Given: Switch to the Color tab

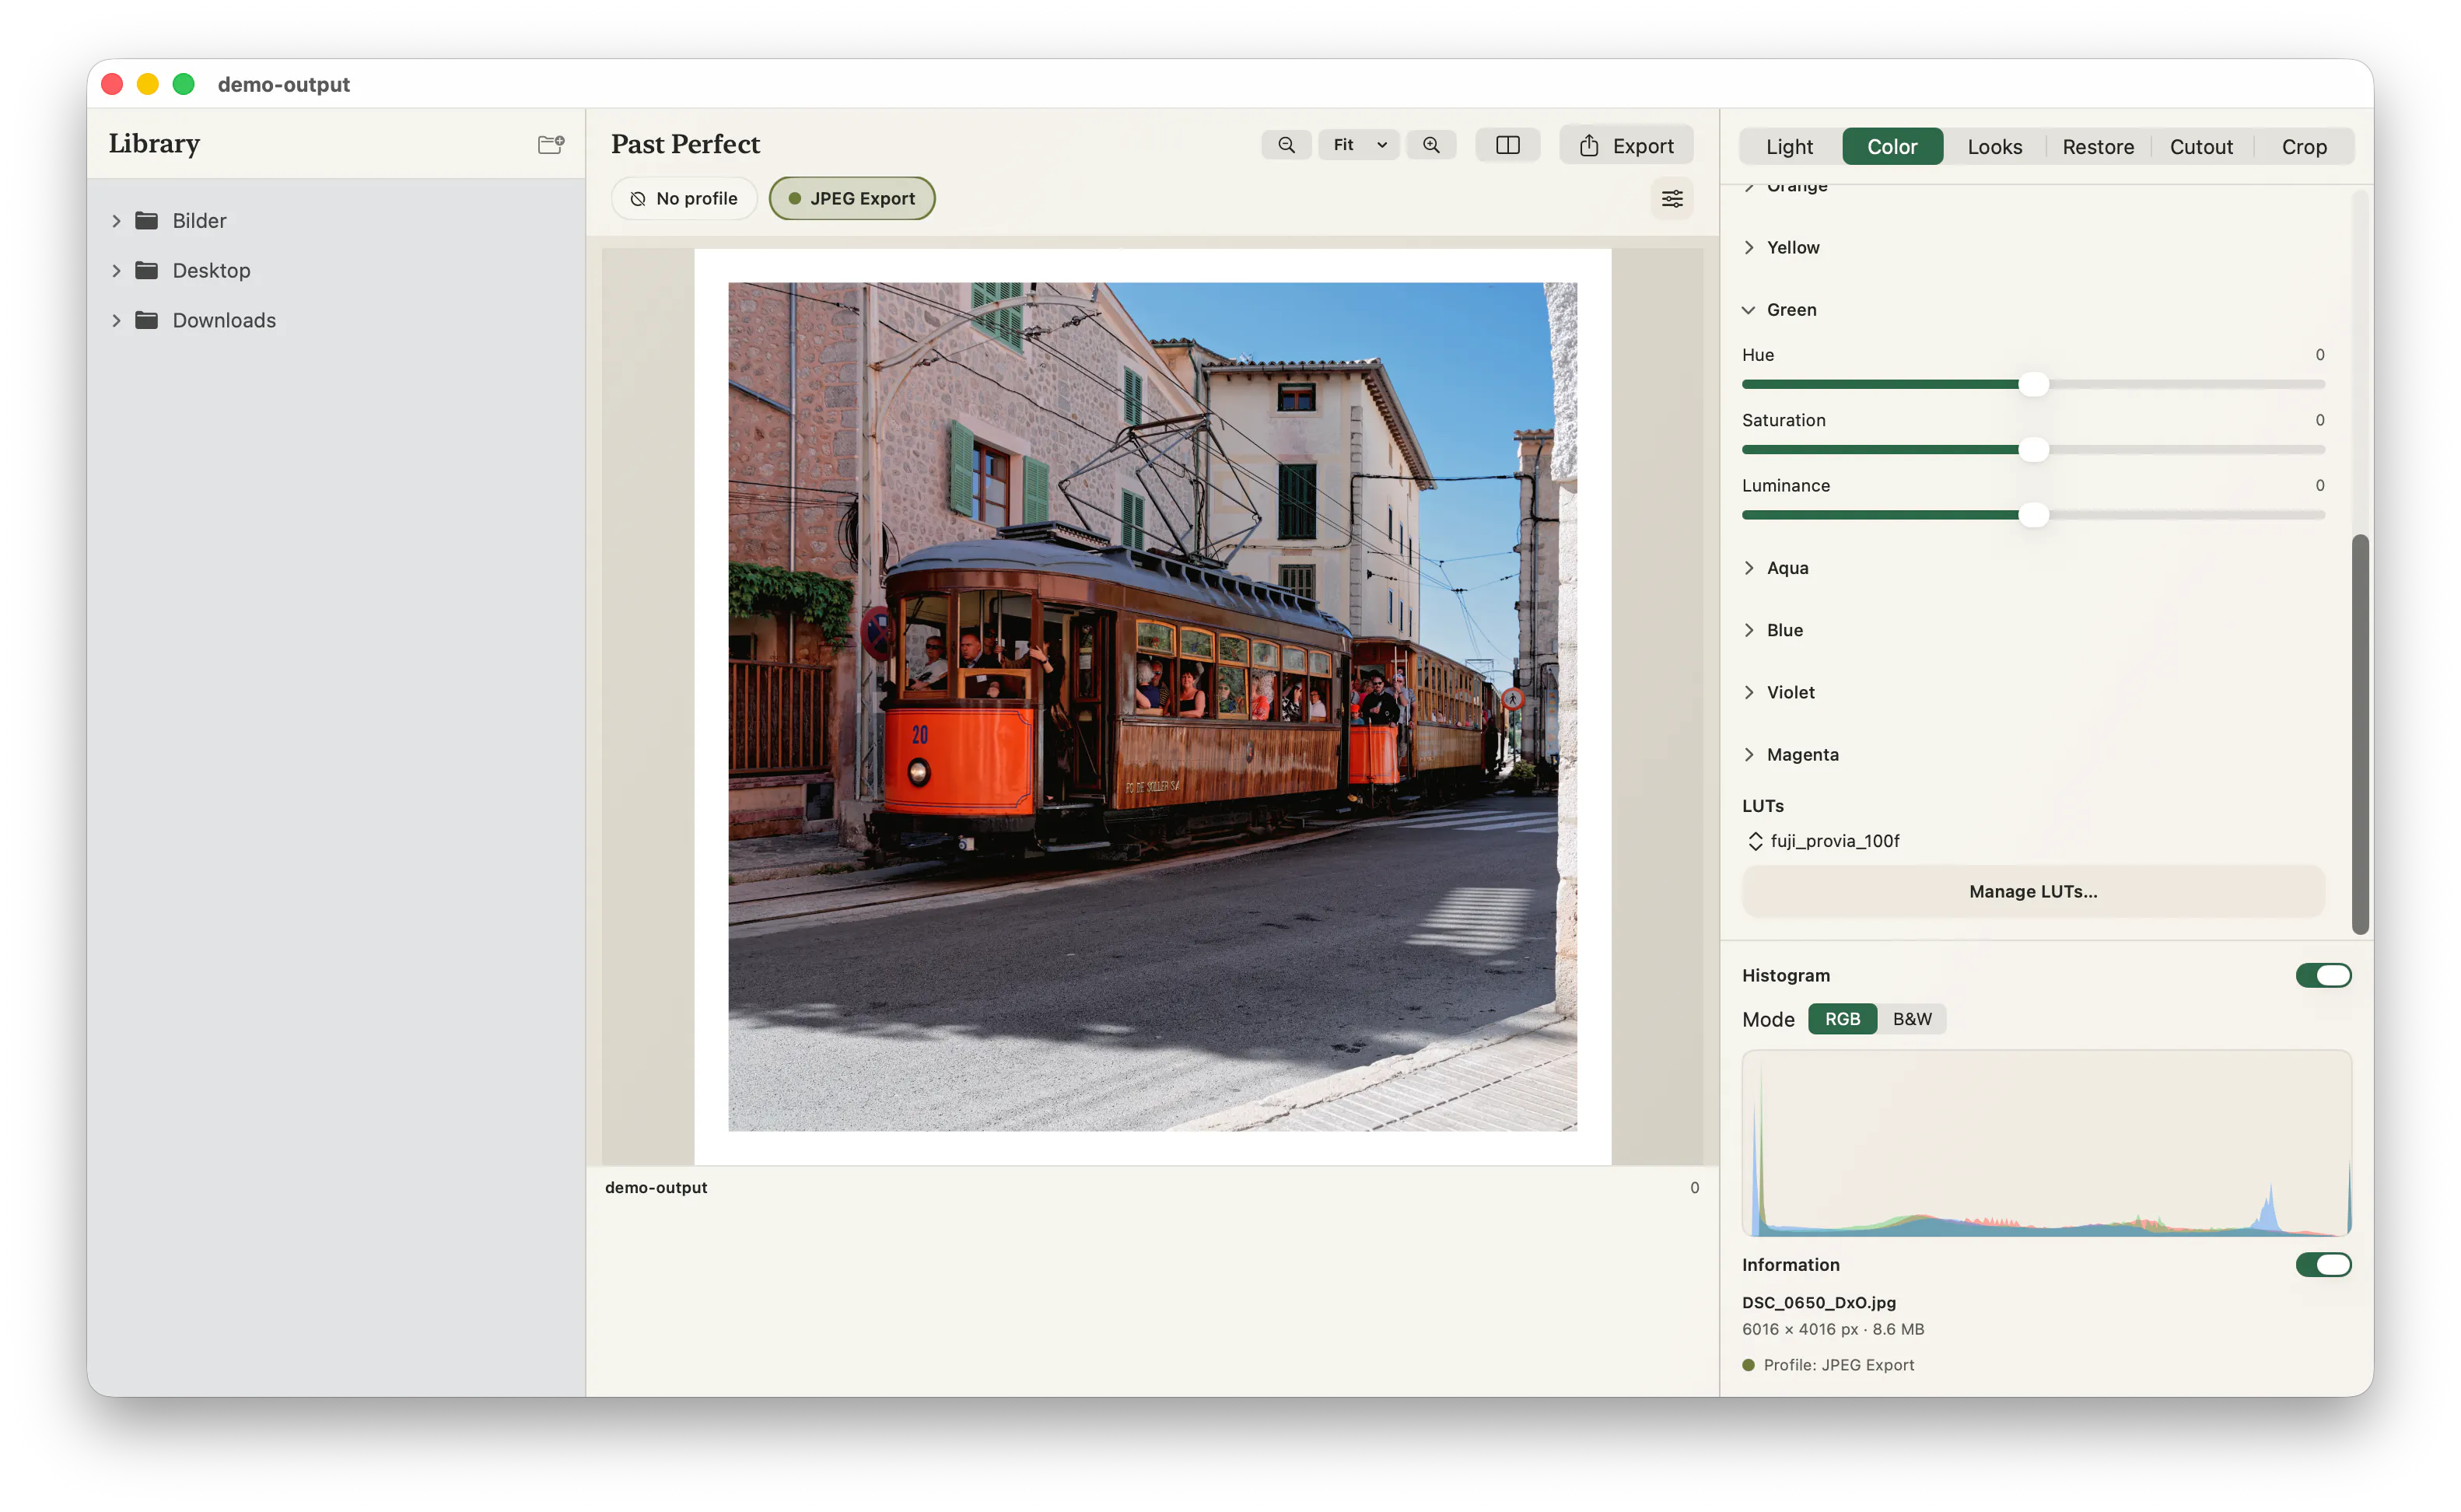Looking at the screenshot, I should 1892,147.
